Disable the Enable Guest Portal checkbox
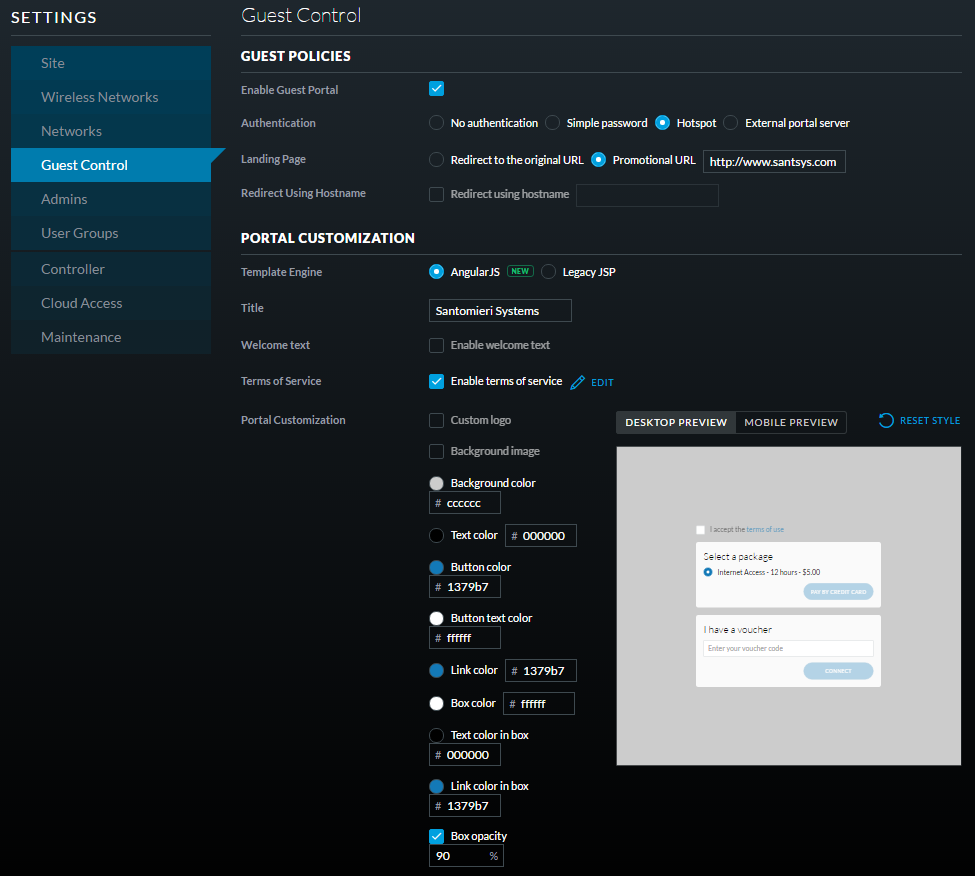Screen dimensions: 975x876 click(436, 89)
